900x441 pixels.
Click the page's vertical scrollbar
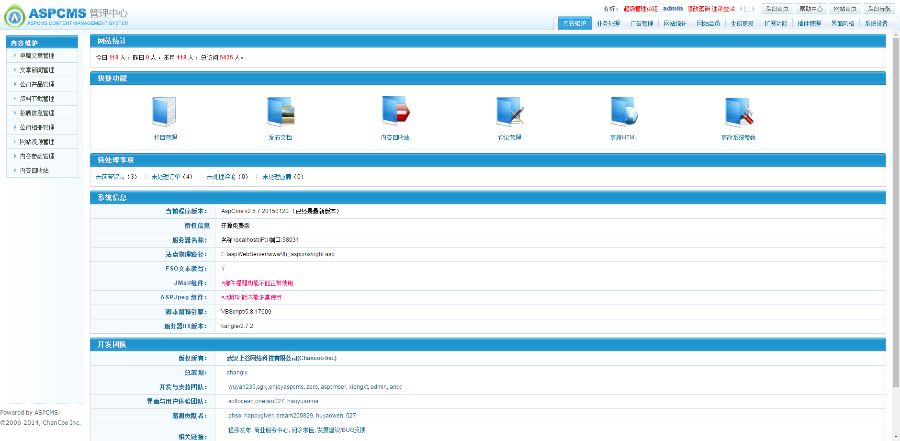pyautogui.click(x=895, y=230)
